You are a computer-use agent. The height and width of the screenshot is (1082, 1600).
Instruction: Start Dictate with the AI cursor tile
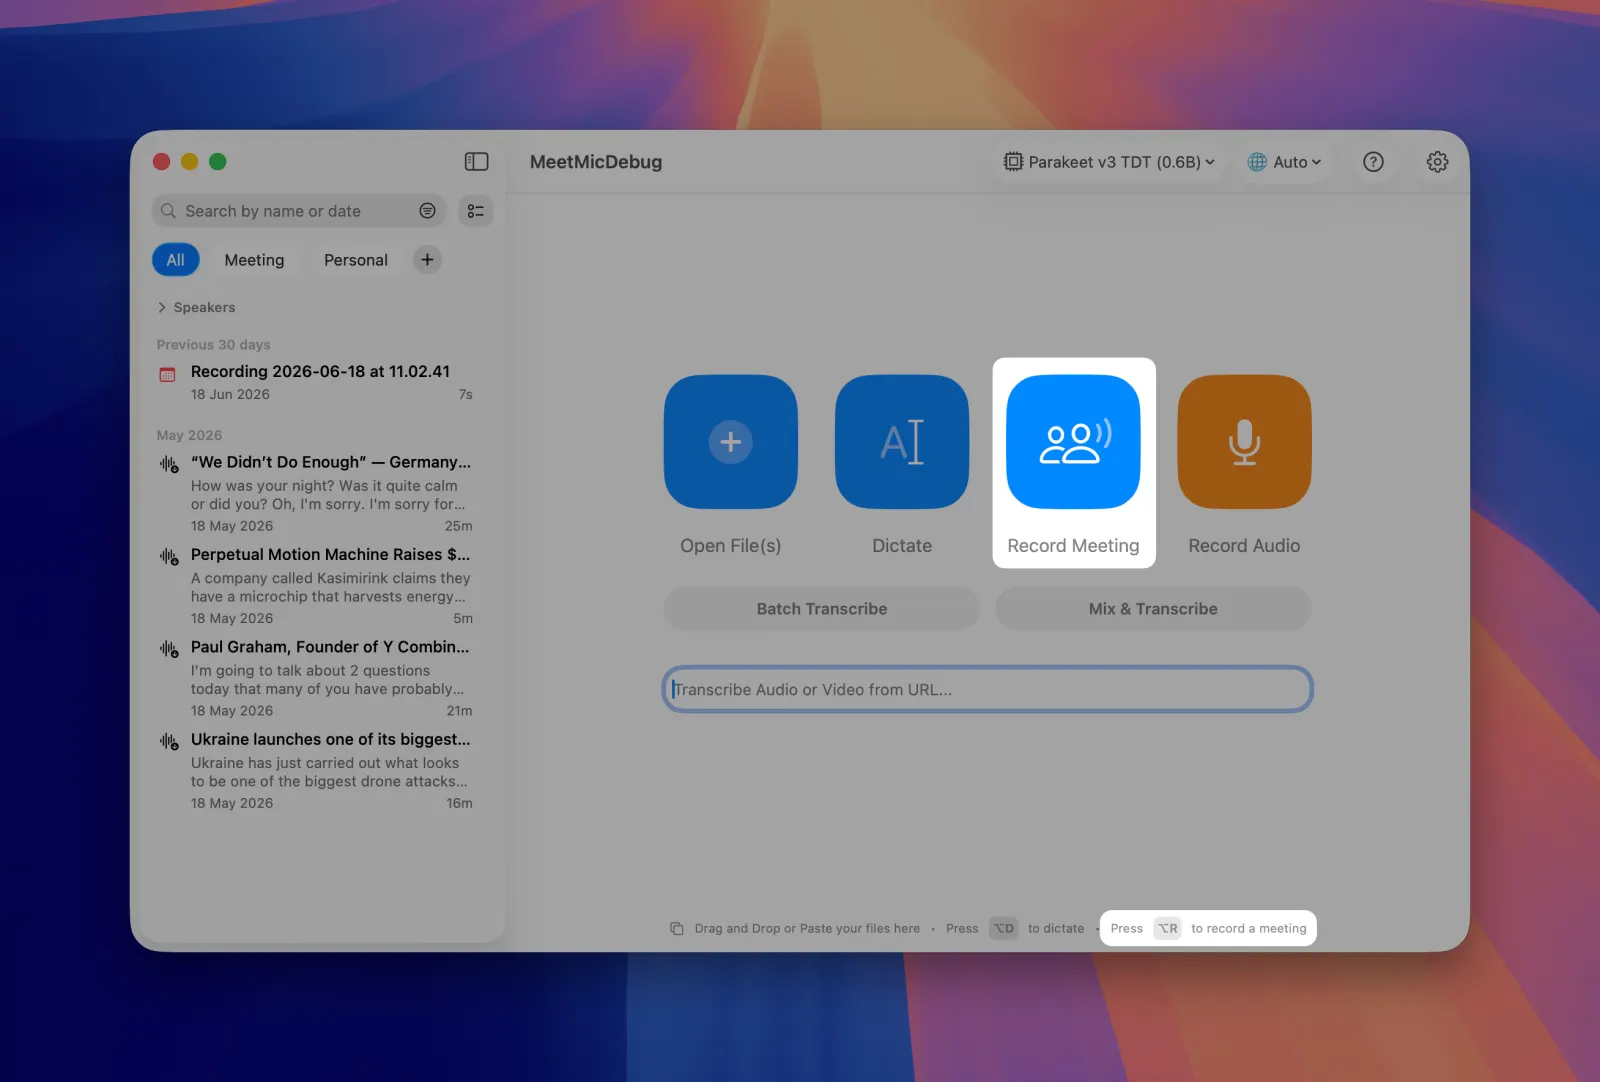tap(902, 442)
